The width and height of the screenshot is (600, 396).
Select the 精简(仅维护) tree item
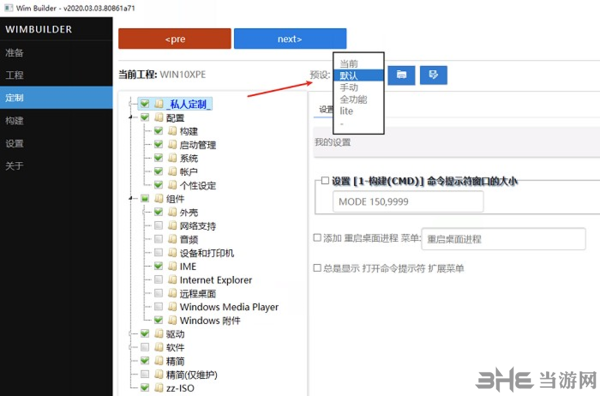tap(192, 374)
